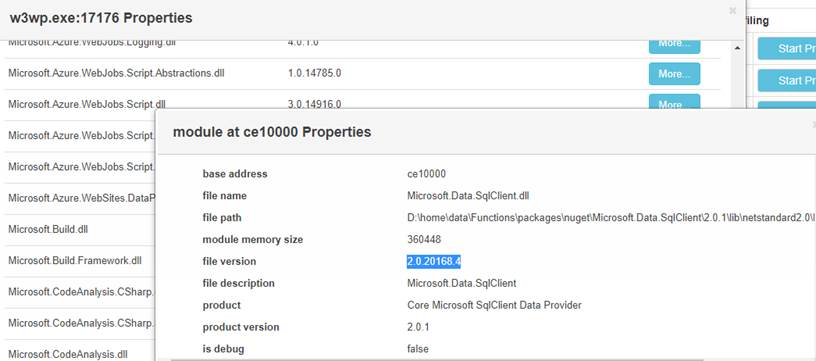Select the highlighted file version 2.0.20168.4
816x361 pixels.
coord(434,261)
